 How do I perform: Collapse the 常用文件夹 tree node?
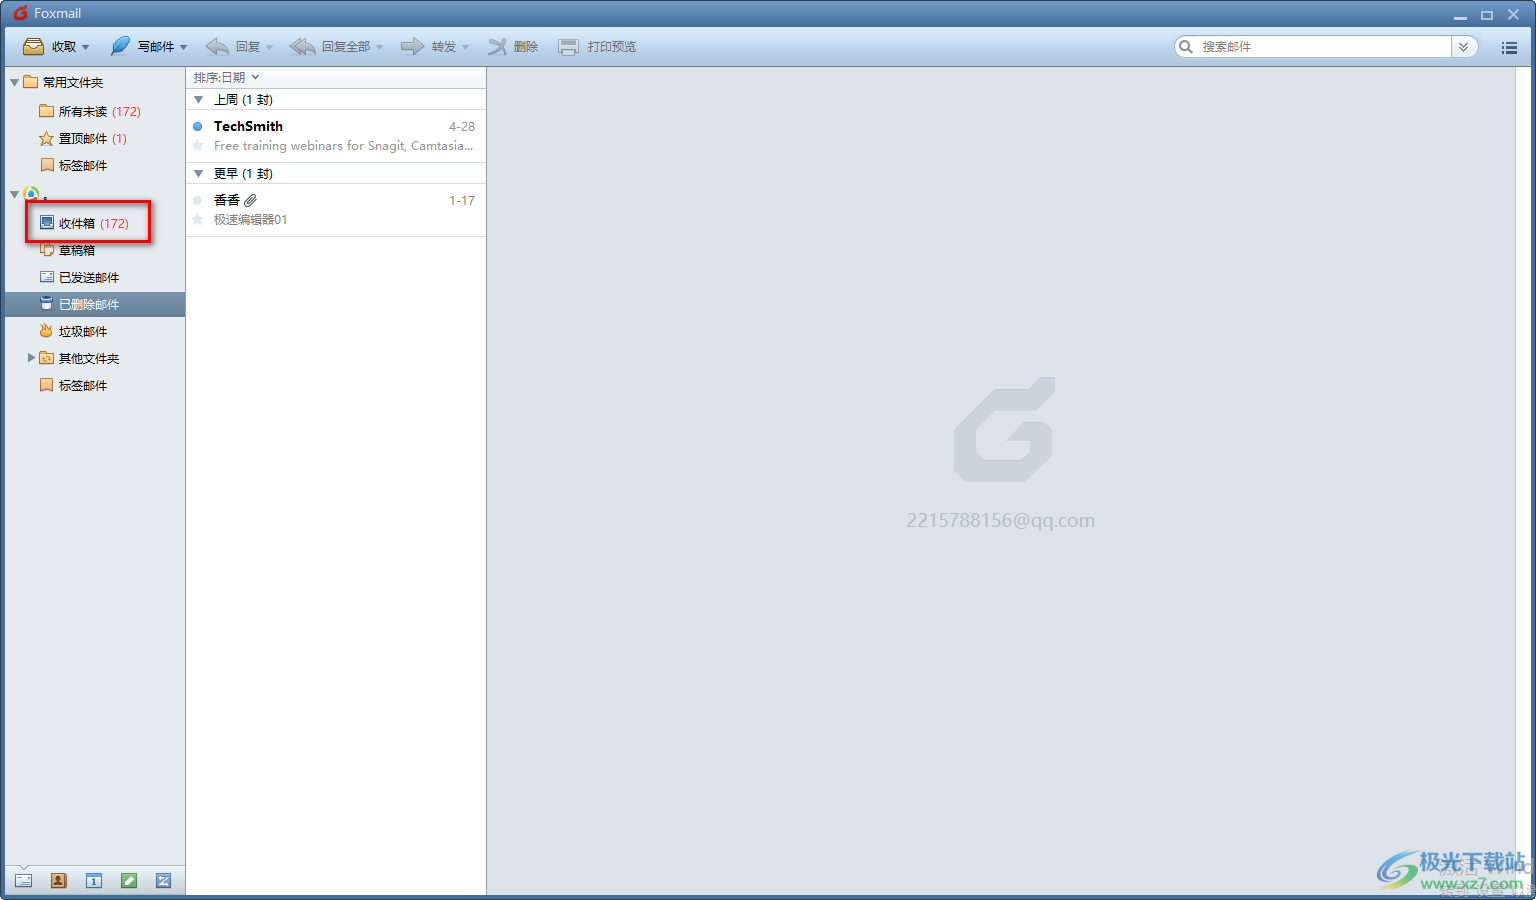[14, 83]
